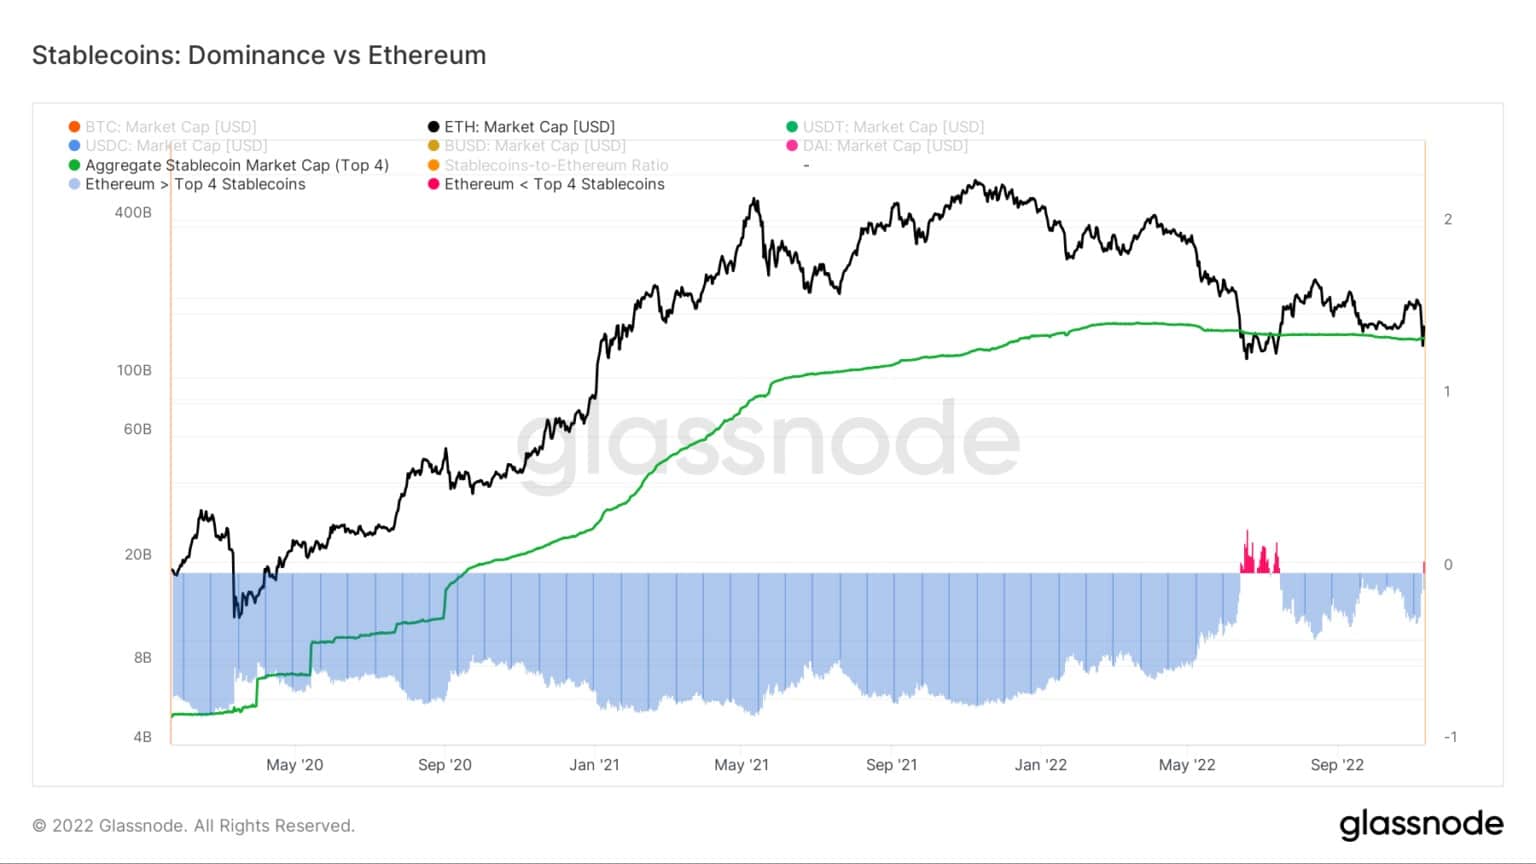The image size is (1536, 864).
Task: Toggle the BTC Market Cap legend series
Action: point(162,127)
